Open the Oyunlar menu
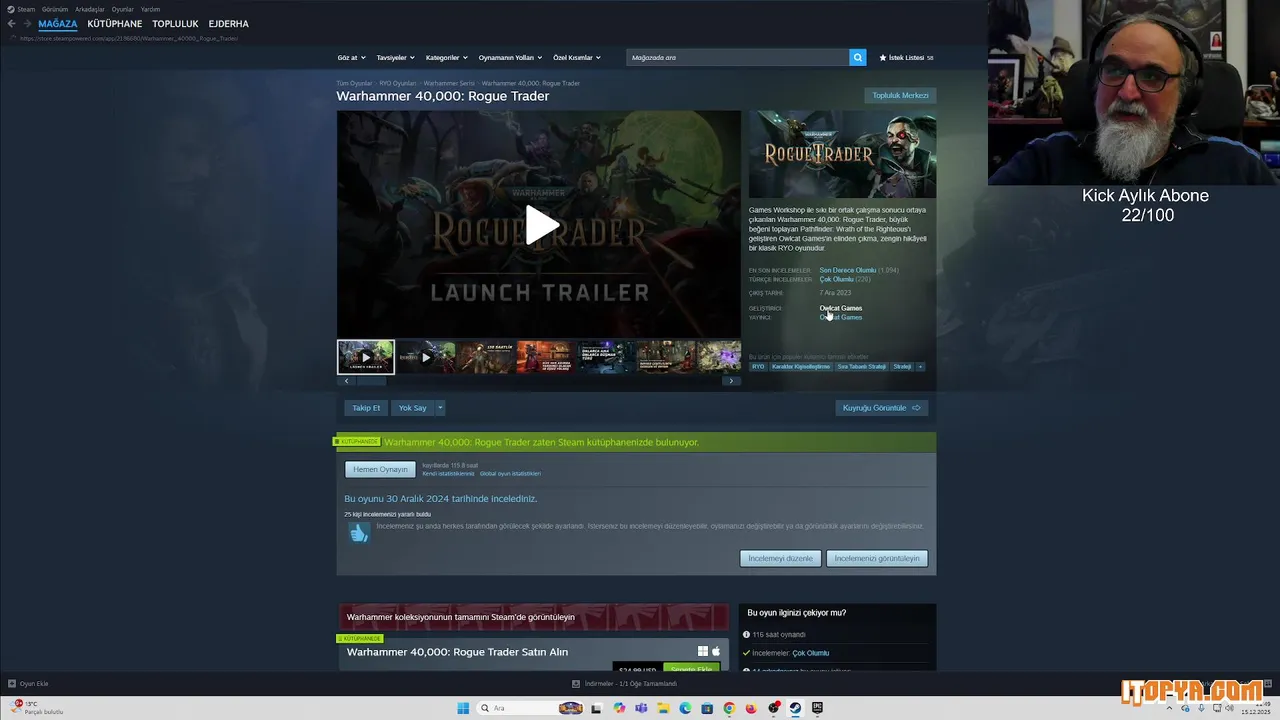 pos(122,9)
